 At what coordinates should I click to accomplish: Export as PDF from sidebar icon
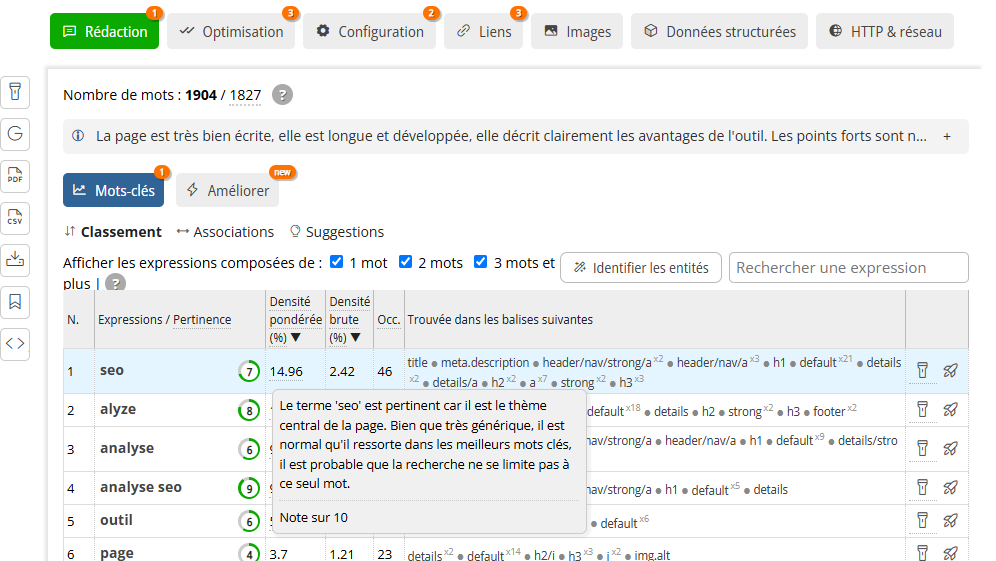(x=15, y=176)
